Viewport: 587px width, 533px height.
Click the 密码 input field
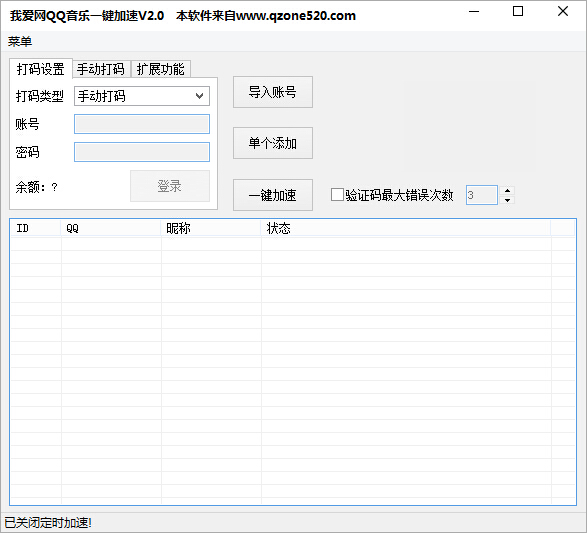(x=142, y=152)
